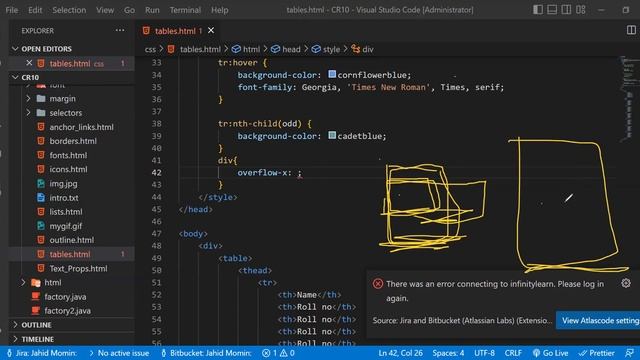Change CRLF end of line sequence

pos(513,353)
